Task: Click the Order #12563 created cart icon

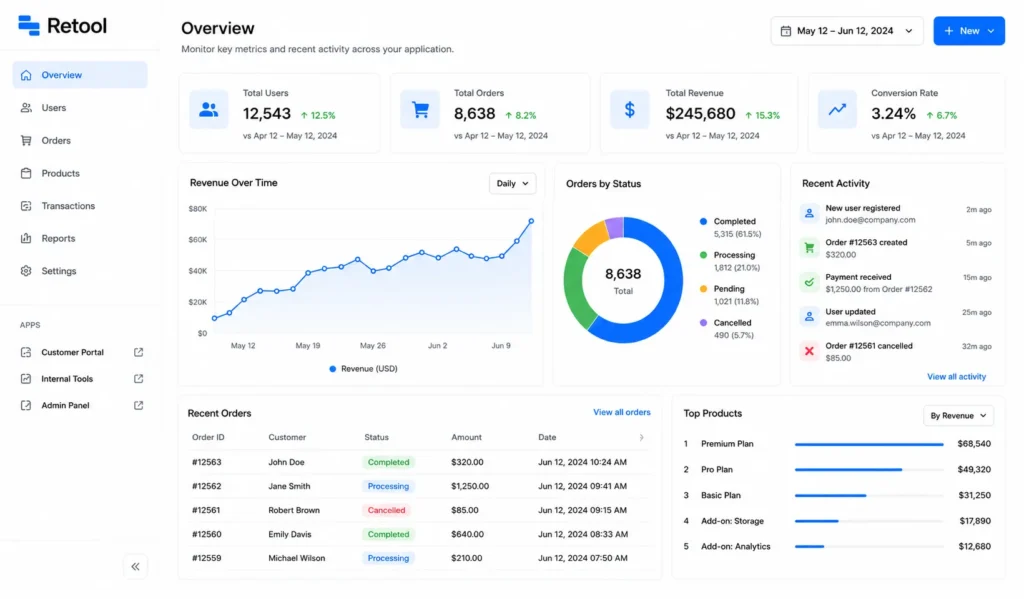Action: coord(809,248)
